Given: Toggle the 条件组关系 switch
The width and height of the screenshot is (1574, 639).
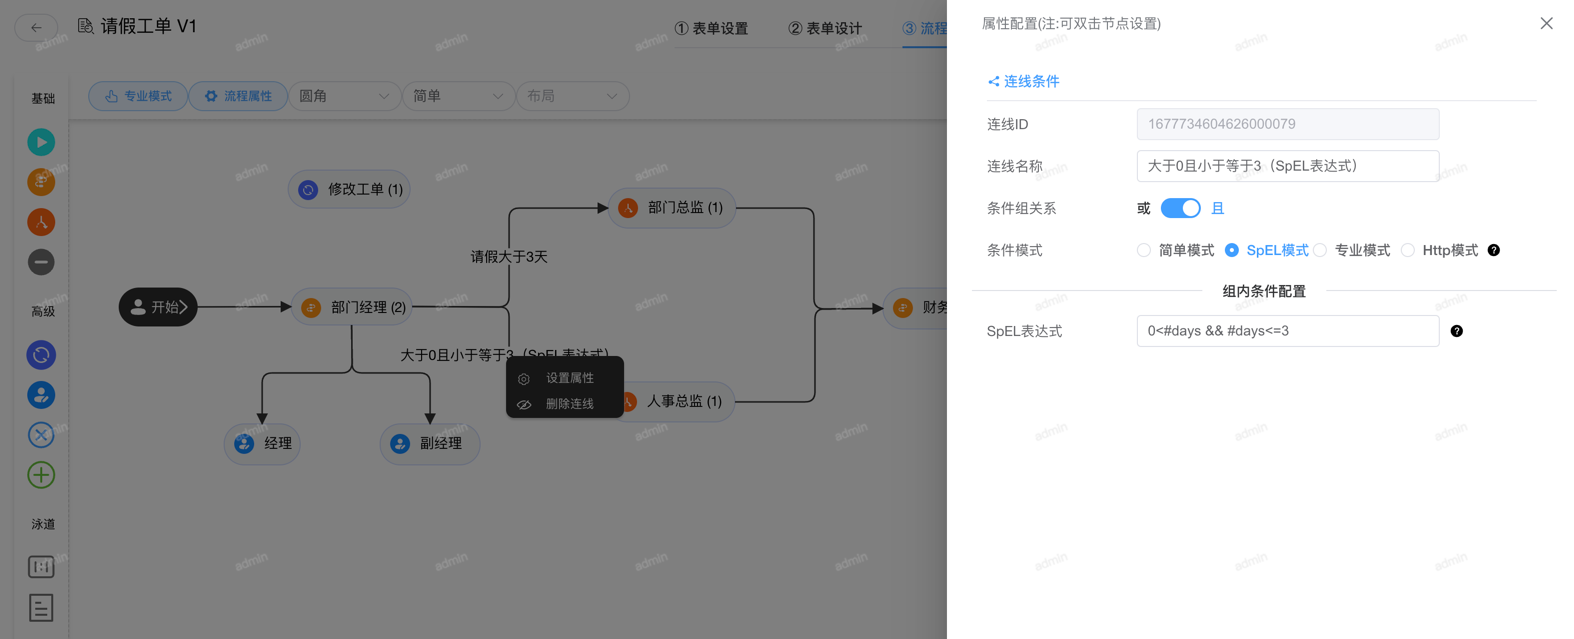Looking at the screenshot, I should click(x=1180, y=208).
